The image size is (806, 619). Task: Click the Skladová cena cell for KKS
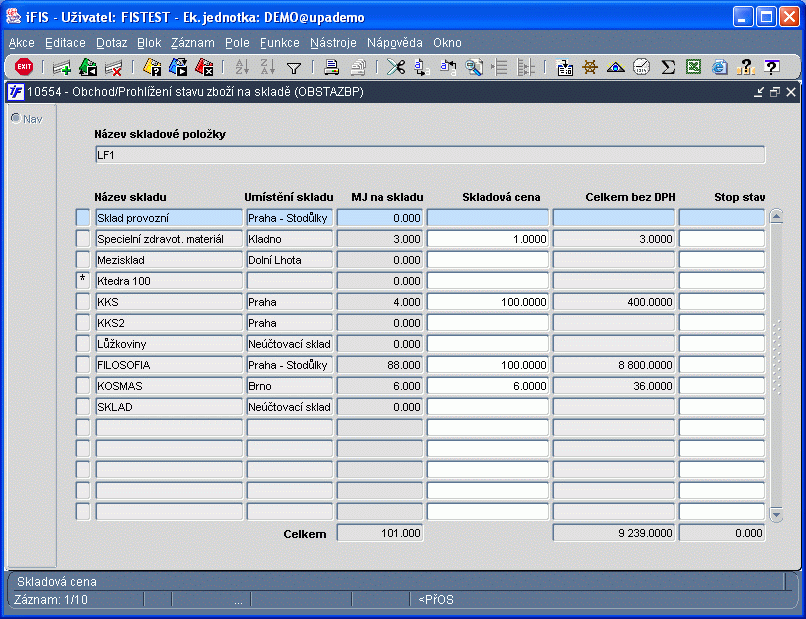[487, 302]
